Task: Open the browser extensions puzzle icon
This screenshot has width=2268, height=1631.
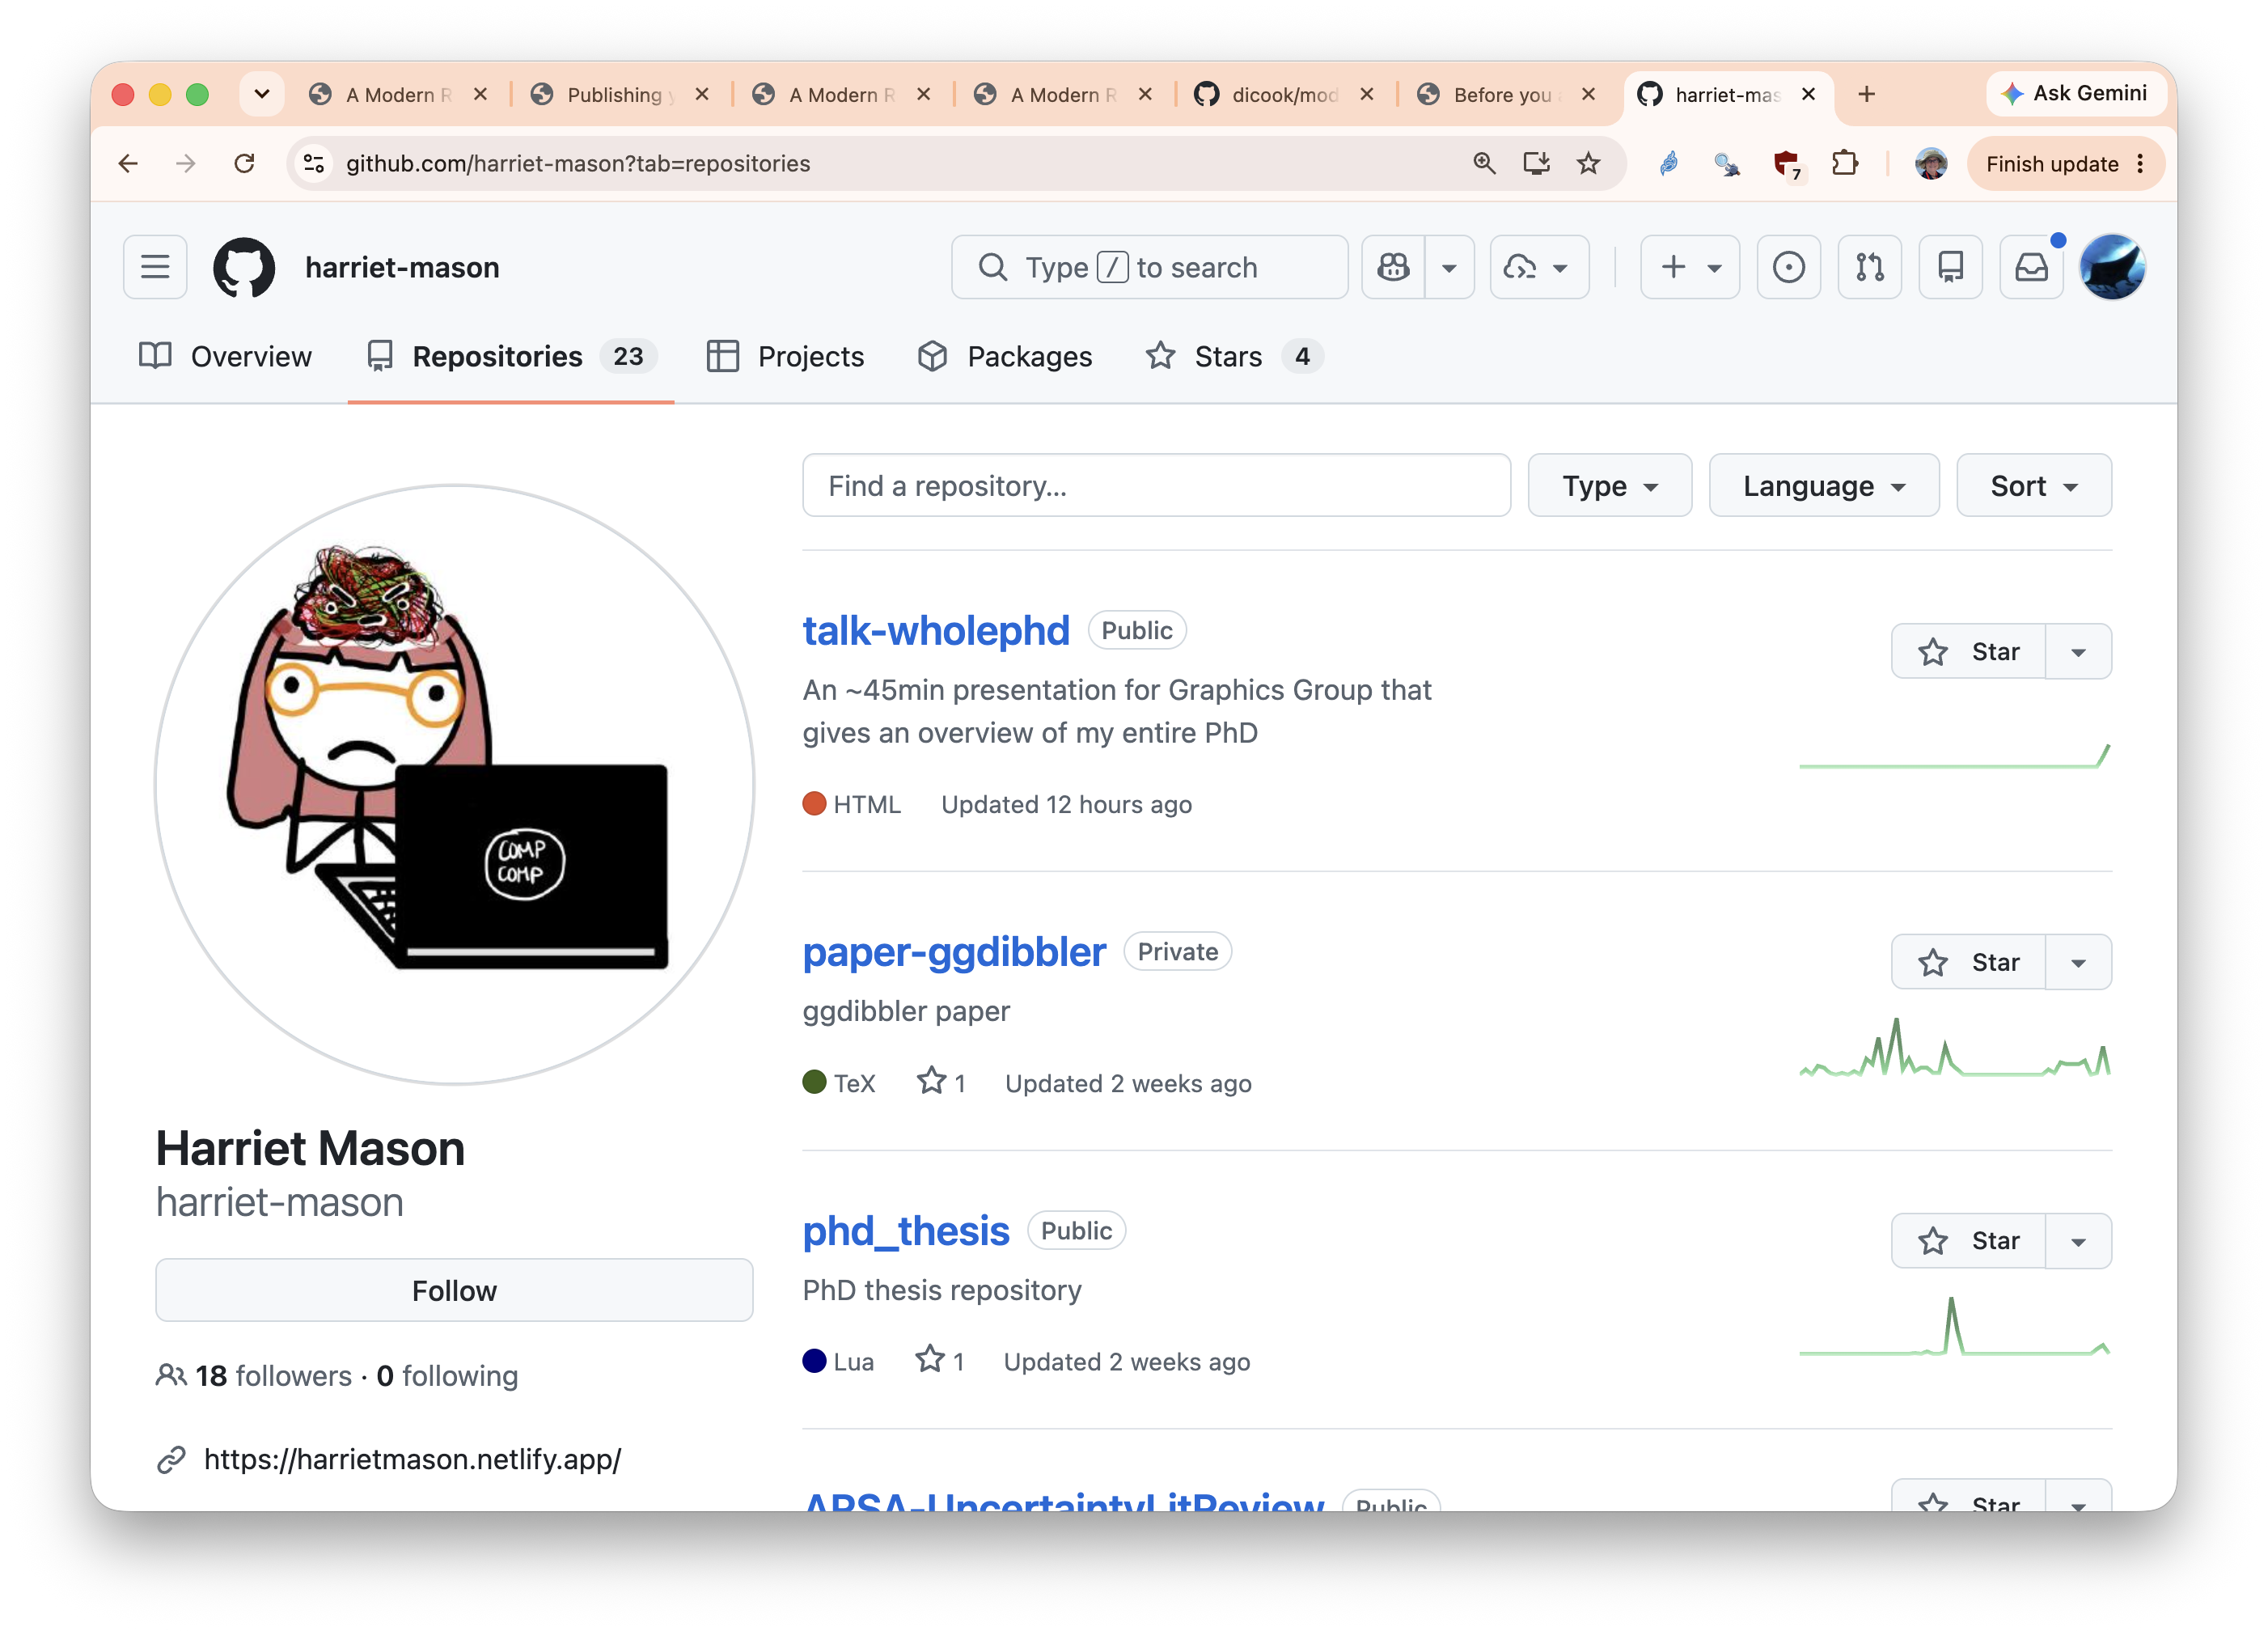Action: pyautogui.click(x=1844, y=163)
